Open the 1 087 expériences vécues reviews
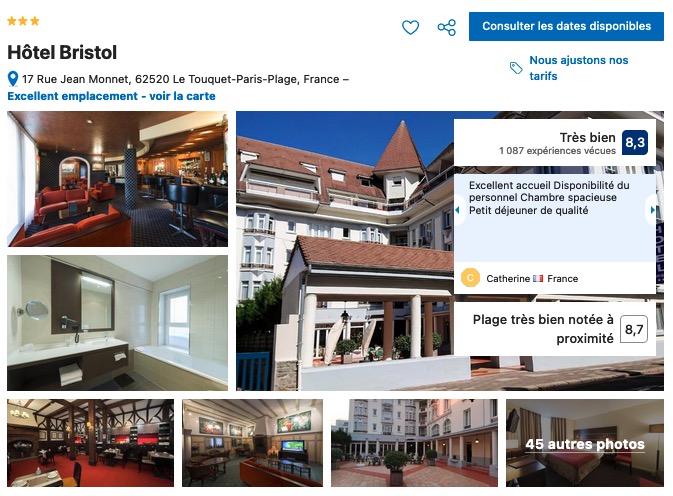Screen dimensions: 673x496 pos(557,151)
